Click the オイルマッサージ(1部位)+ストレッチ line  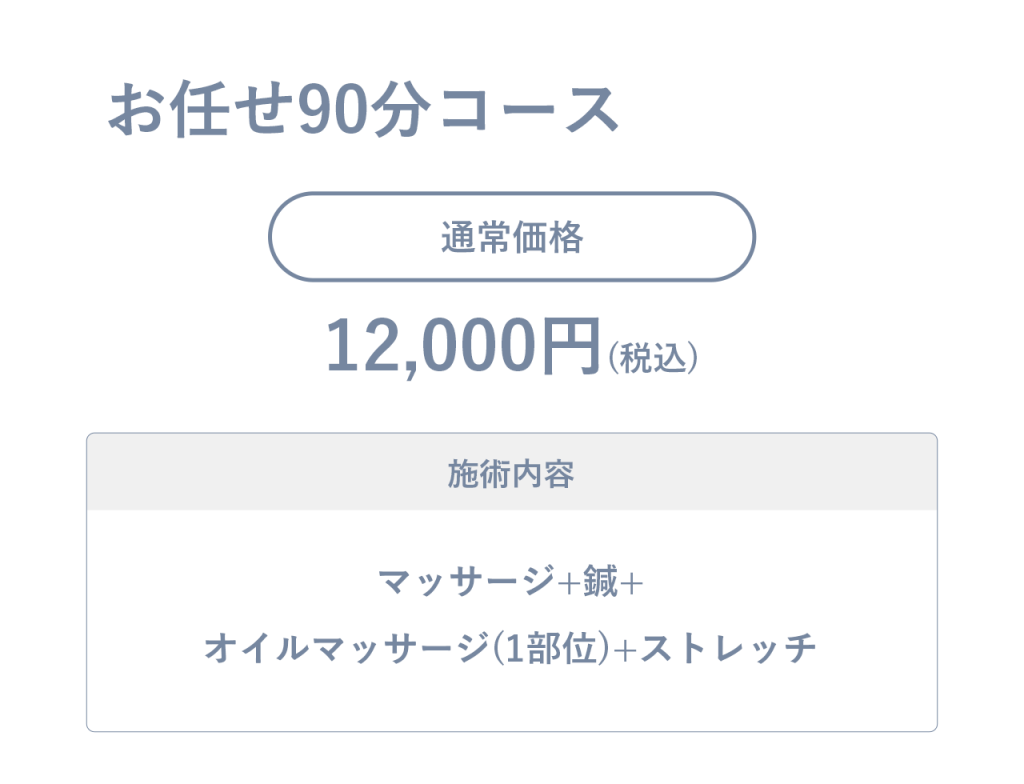pyautogui.click(x=511, y=648)
